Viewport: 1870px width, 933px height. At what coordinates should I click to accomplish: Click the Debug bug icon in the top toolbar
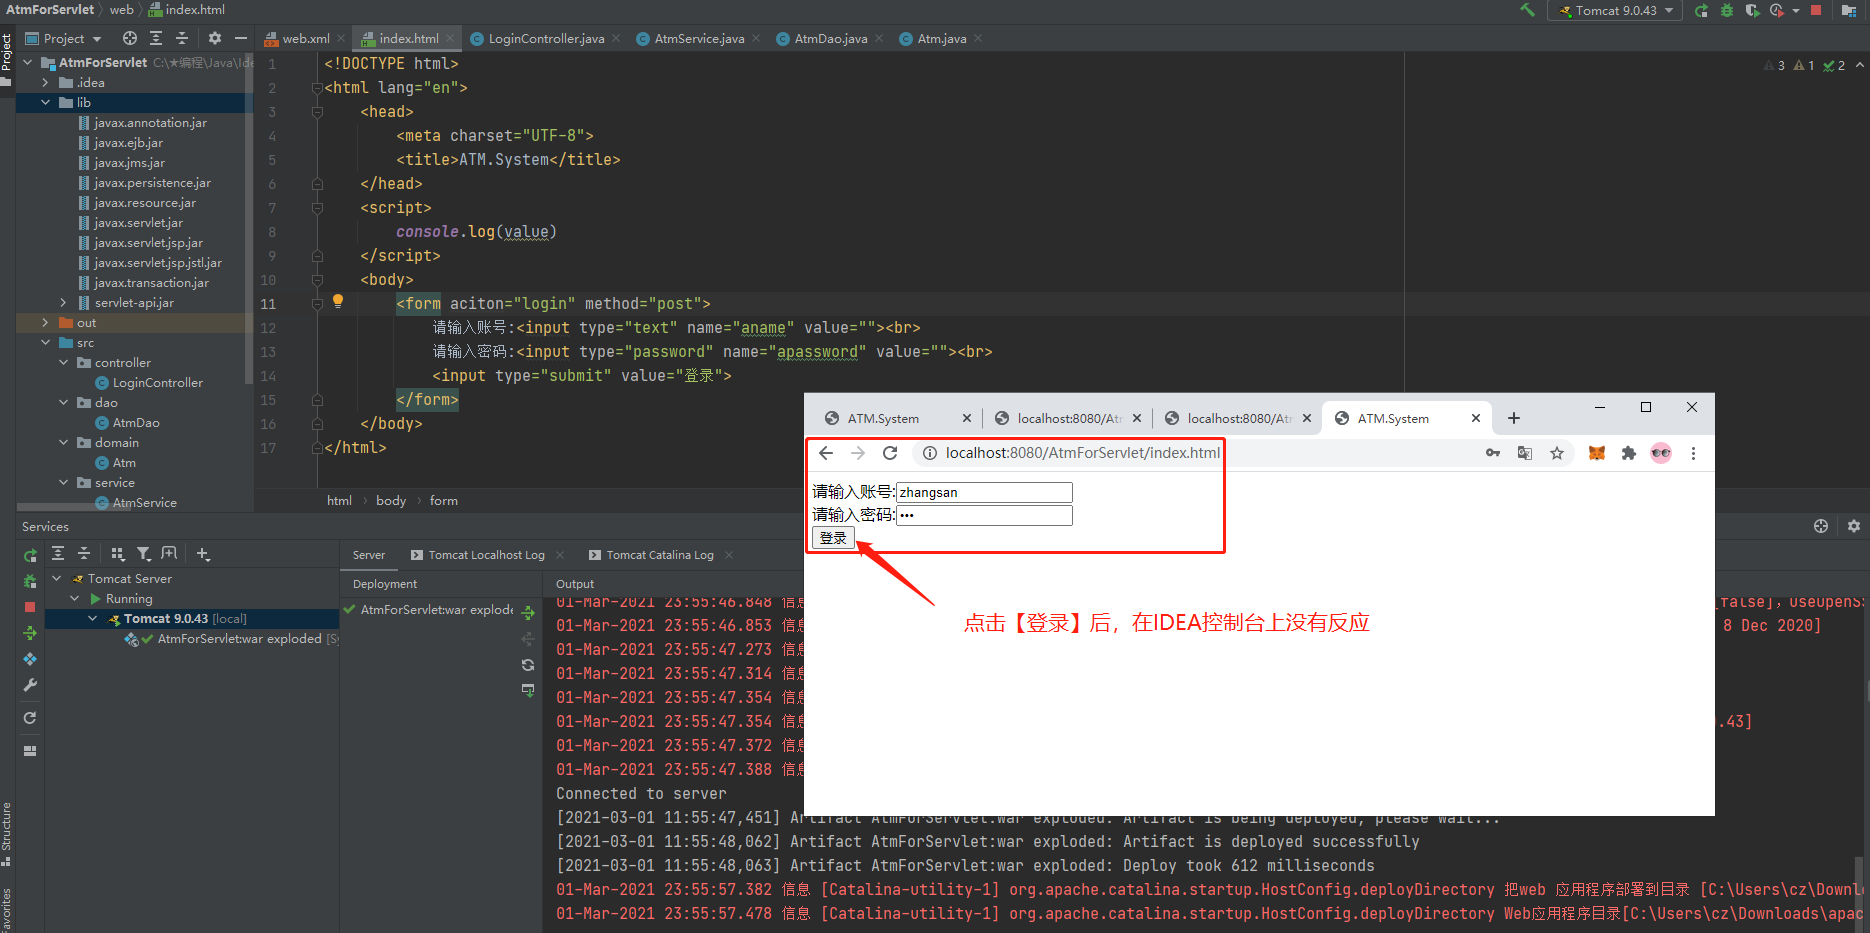(1727, 11)
